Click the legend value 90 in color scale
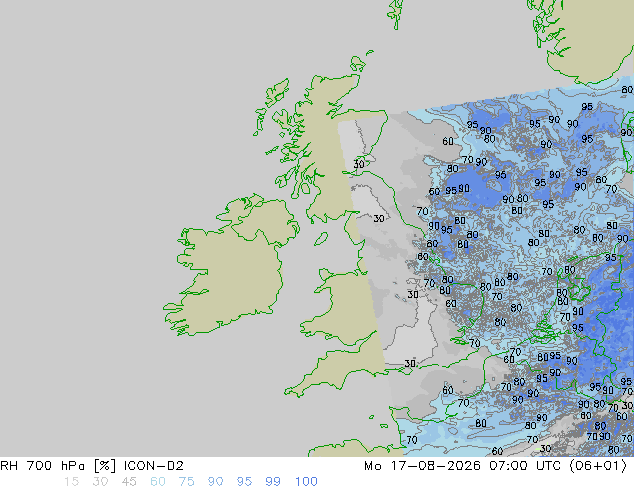This screenshot has height=490, width=634. 215,482
